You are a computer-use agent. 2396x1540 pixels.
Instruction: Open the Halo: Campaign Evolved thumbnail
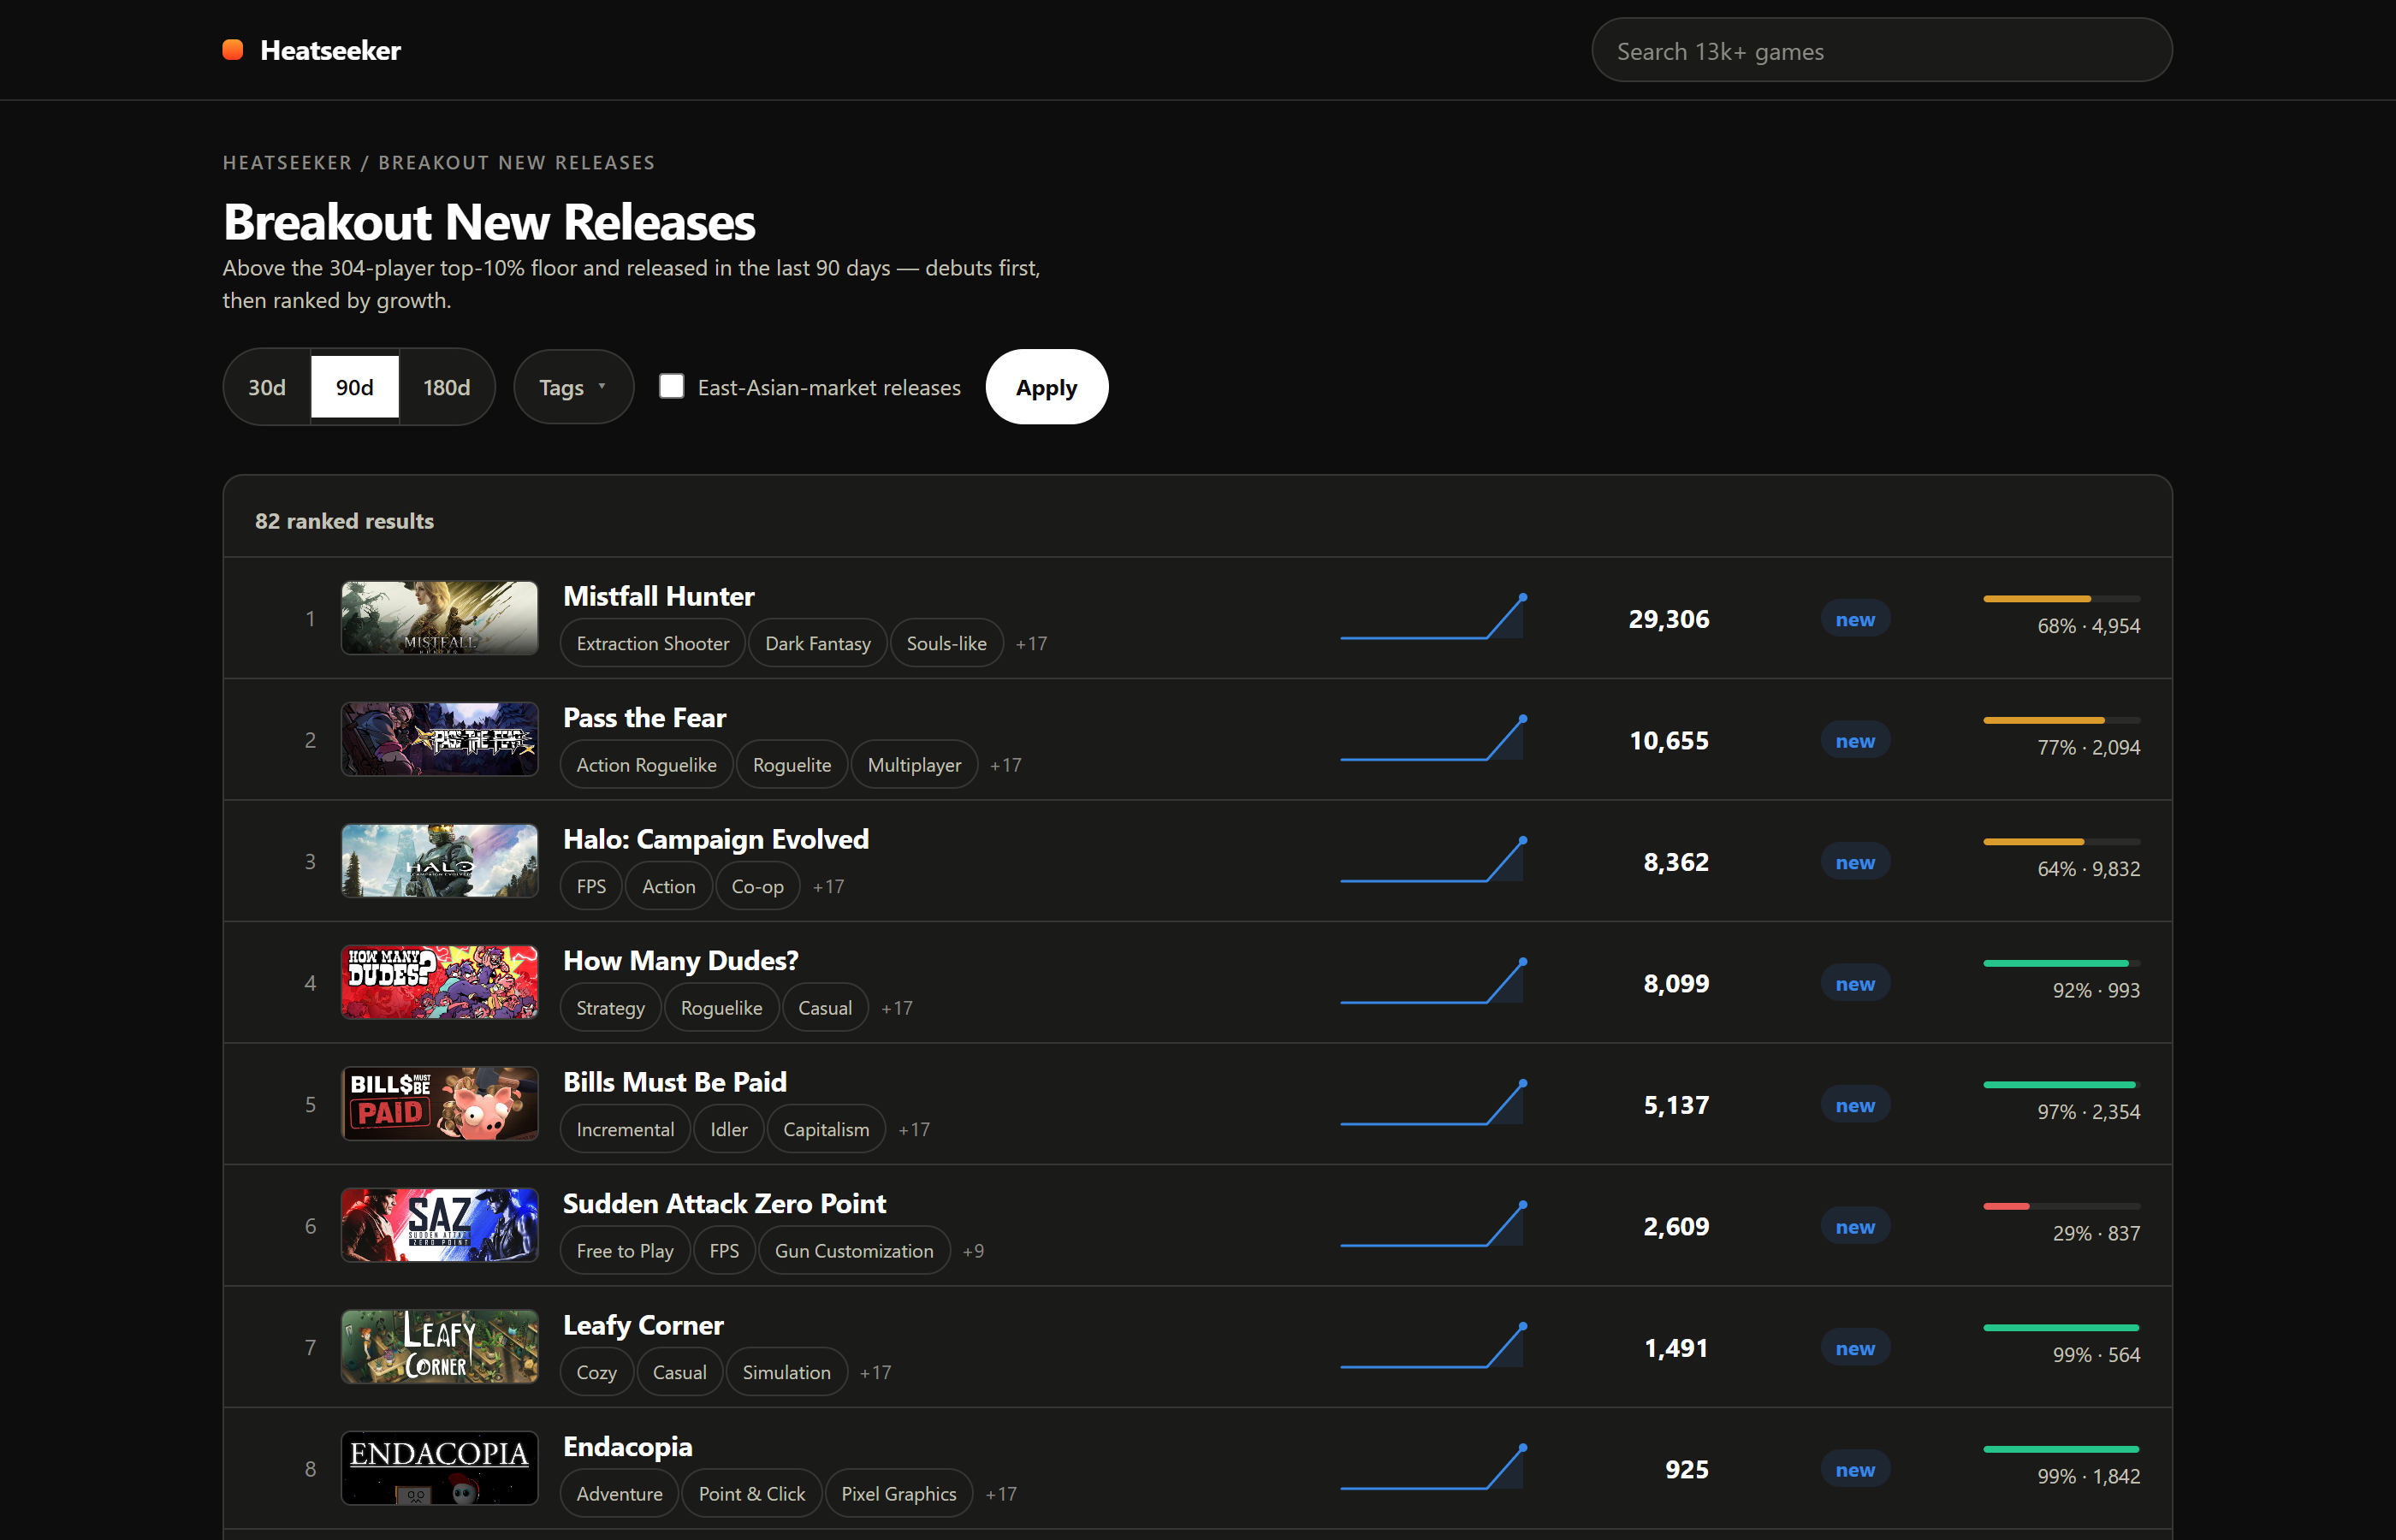coord(439,861)
